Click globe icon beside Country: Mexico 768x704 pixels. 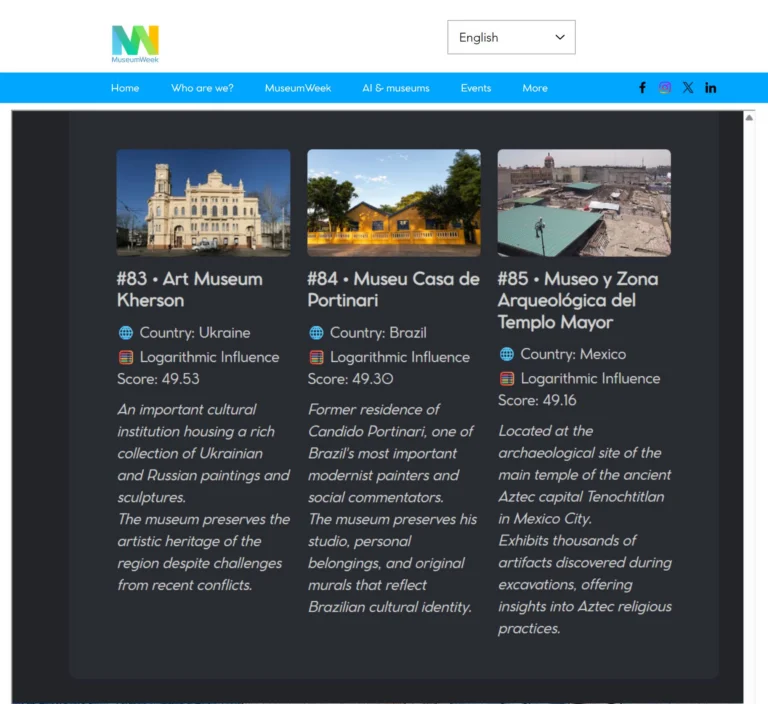507,354
